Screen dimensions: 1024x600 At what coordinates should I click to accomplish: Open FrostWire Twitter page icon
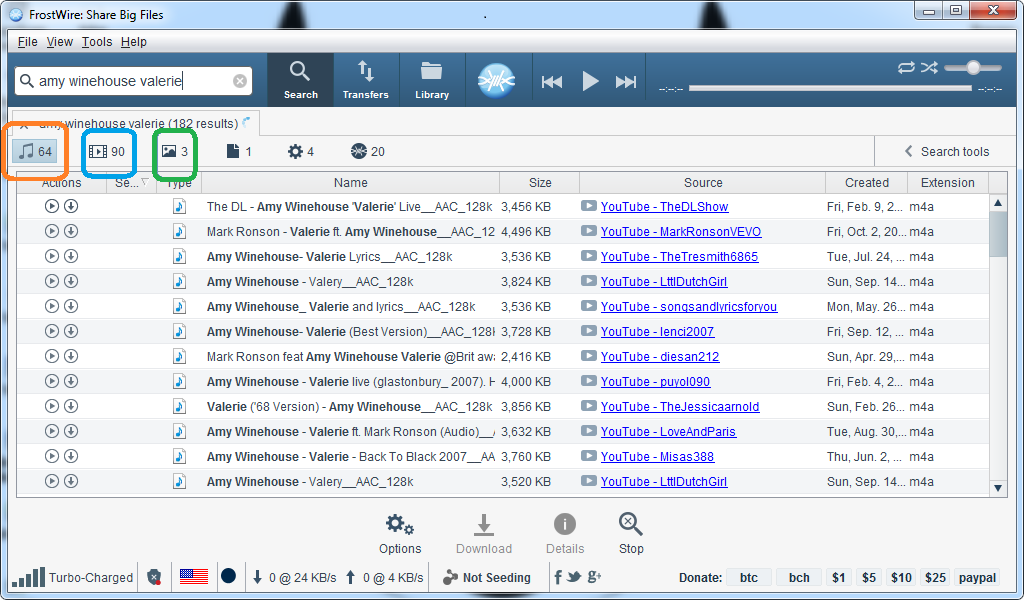tap(574, 576)
